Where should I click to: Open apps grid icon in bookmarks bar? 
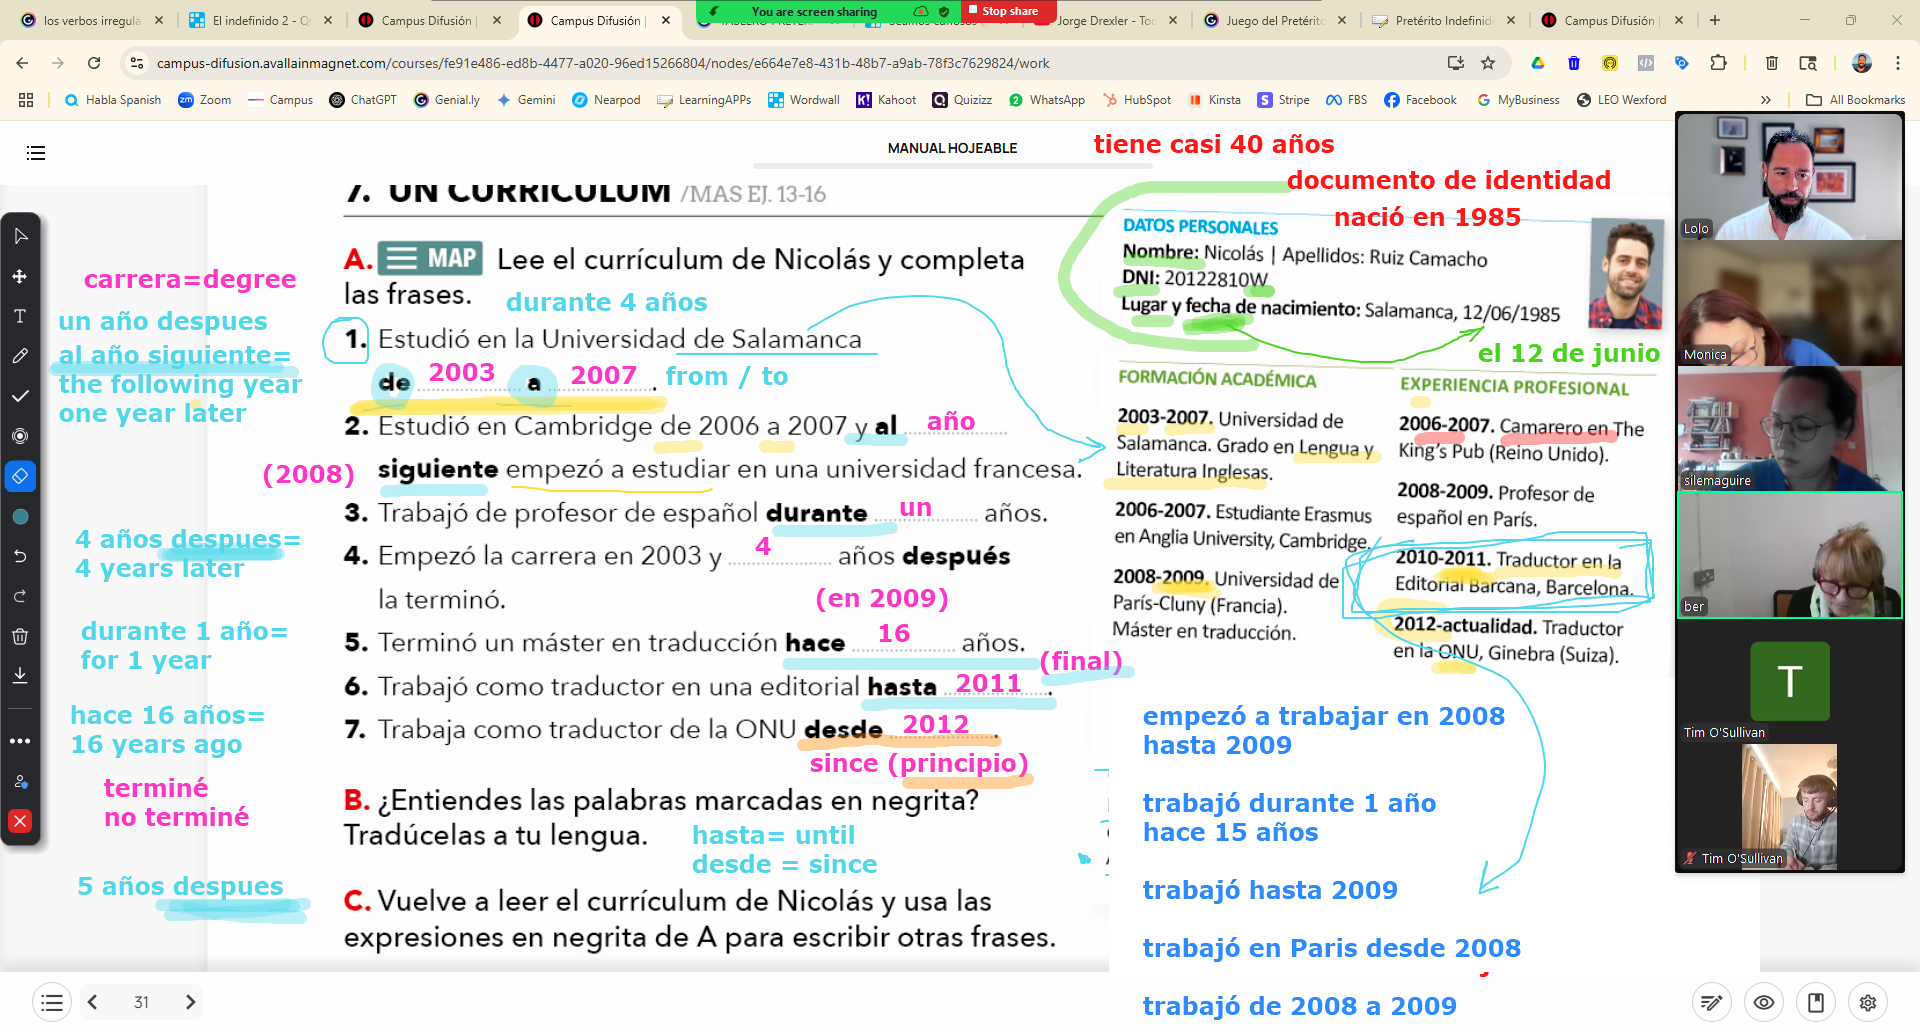tap(26, 100)
